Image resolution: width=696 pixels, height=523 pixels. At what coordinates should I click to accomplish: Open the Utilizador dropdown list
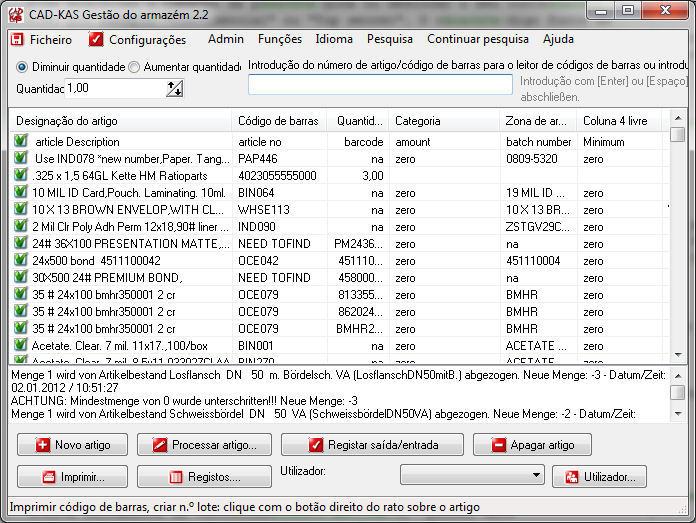(x=471, y=475)
